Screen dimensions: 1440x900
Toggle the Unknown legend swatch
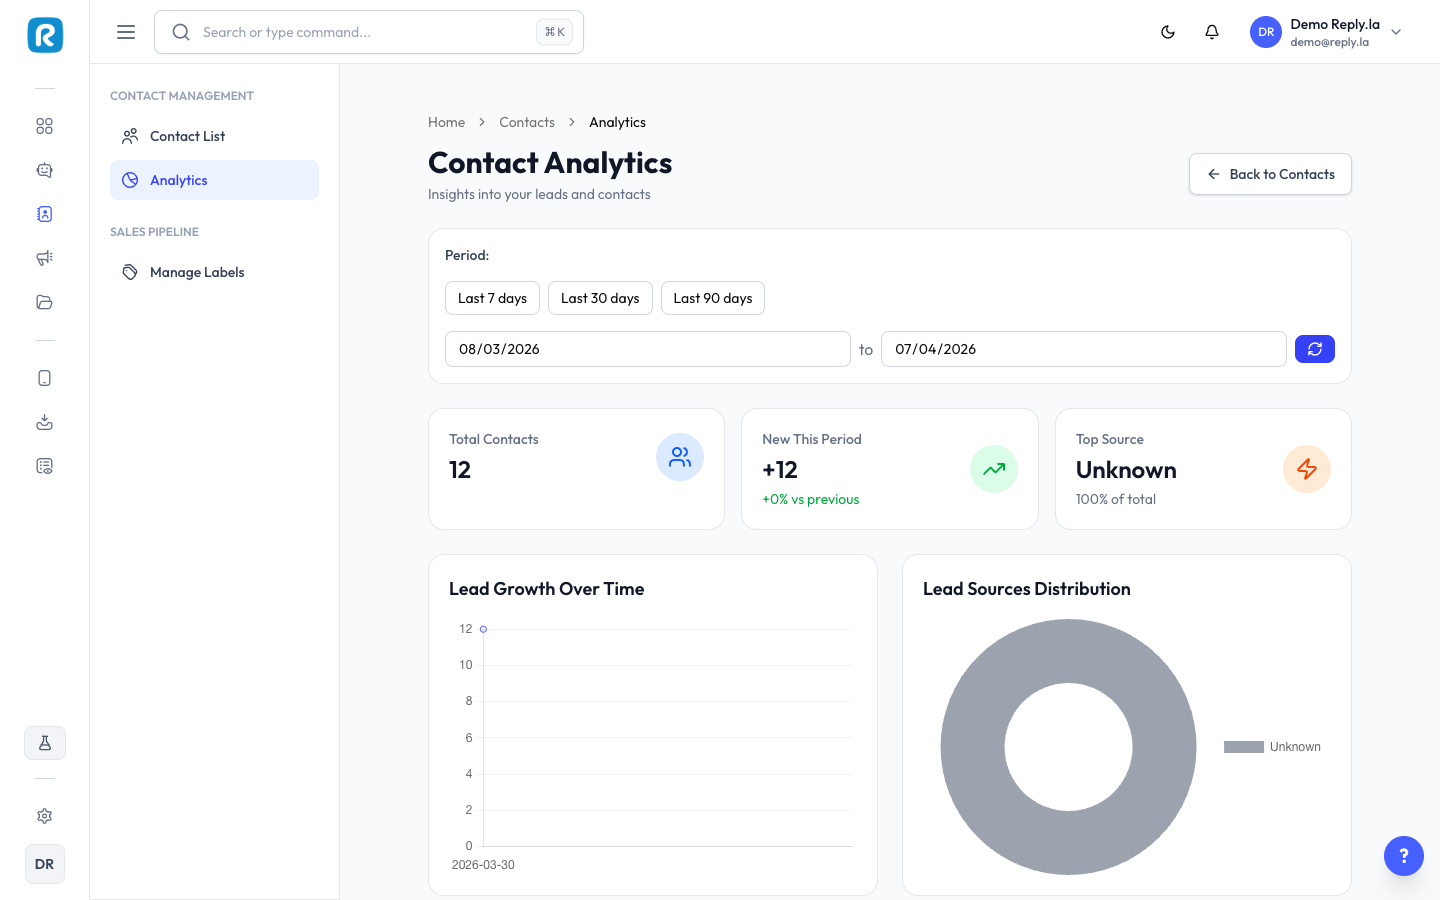coord(1244,747)
